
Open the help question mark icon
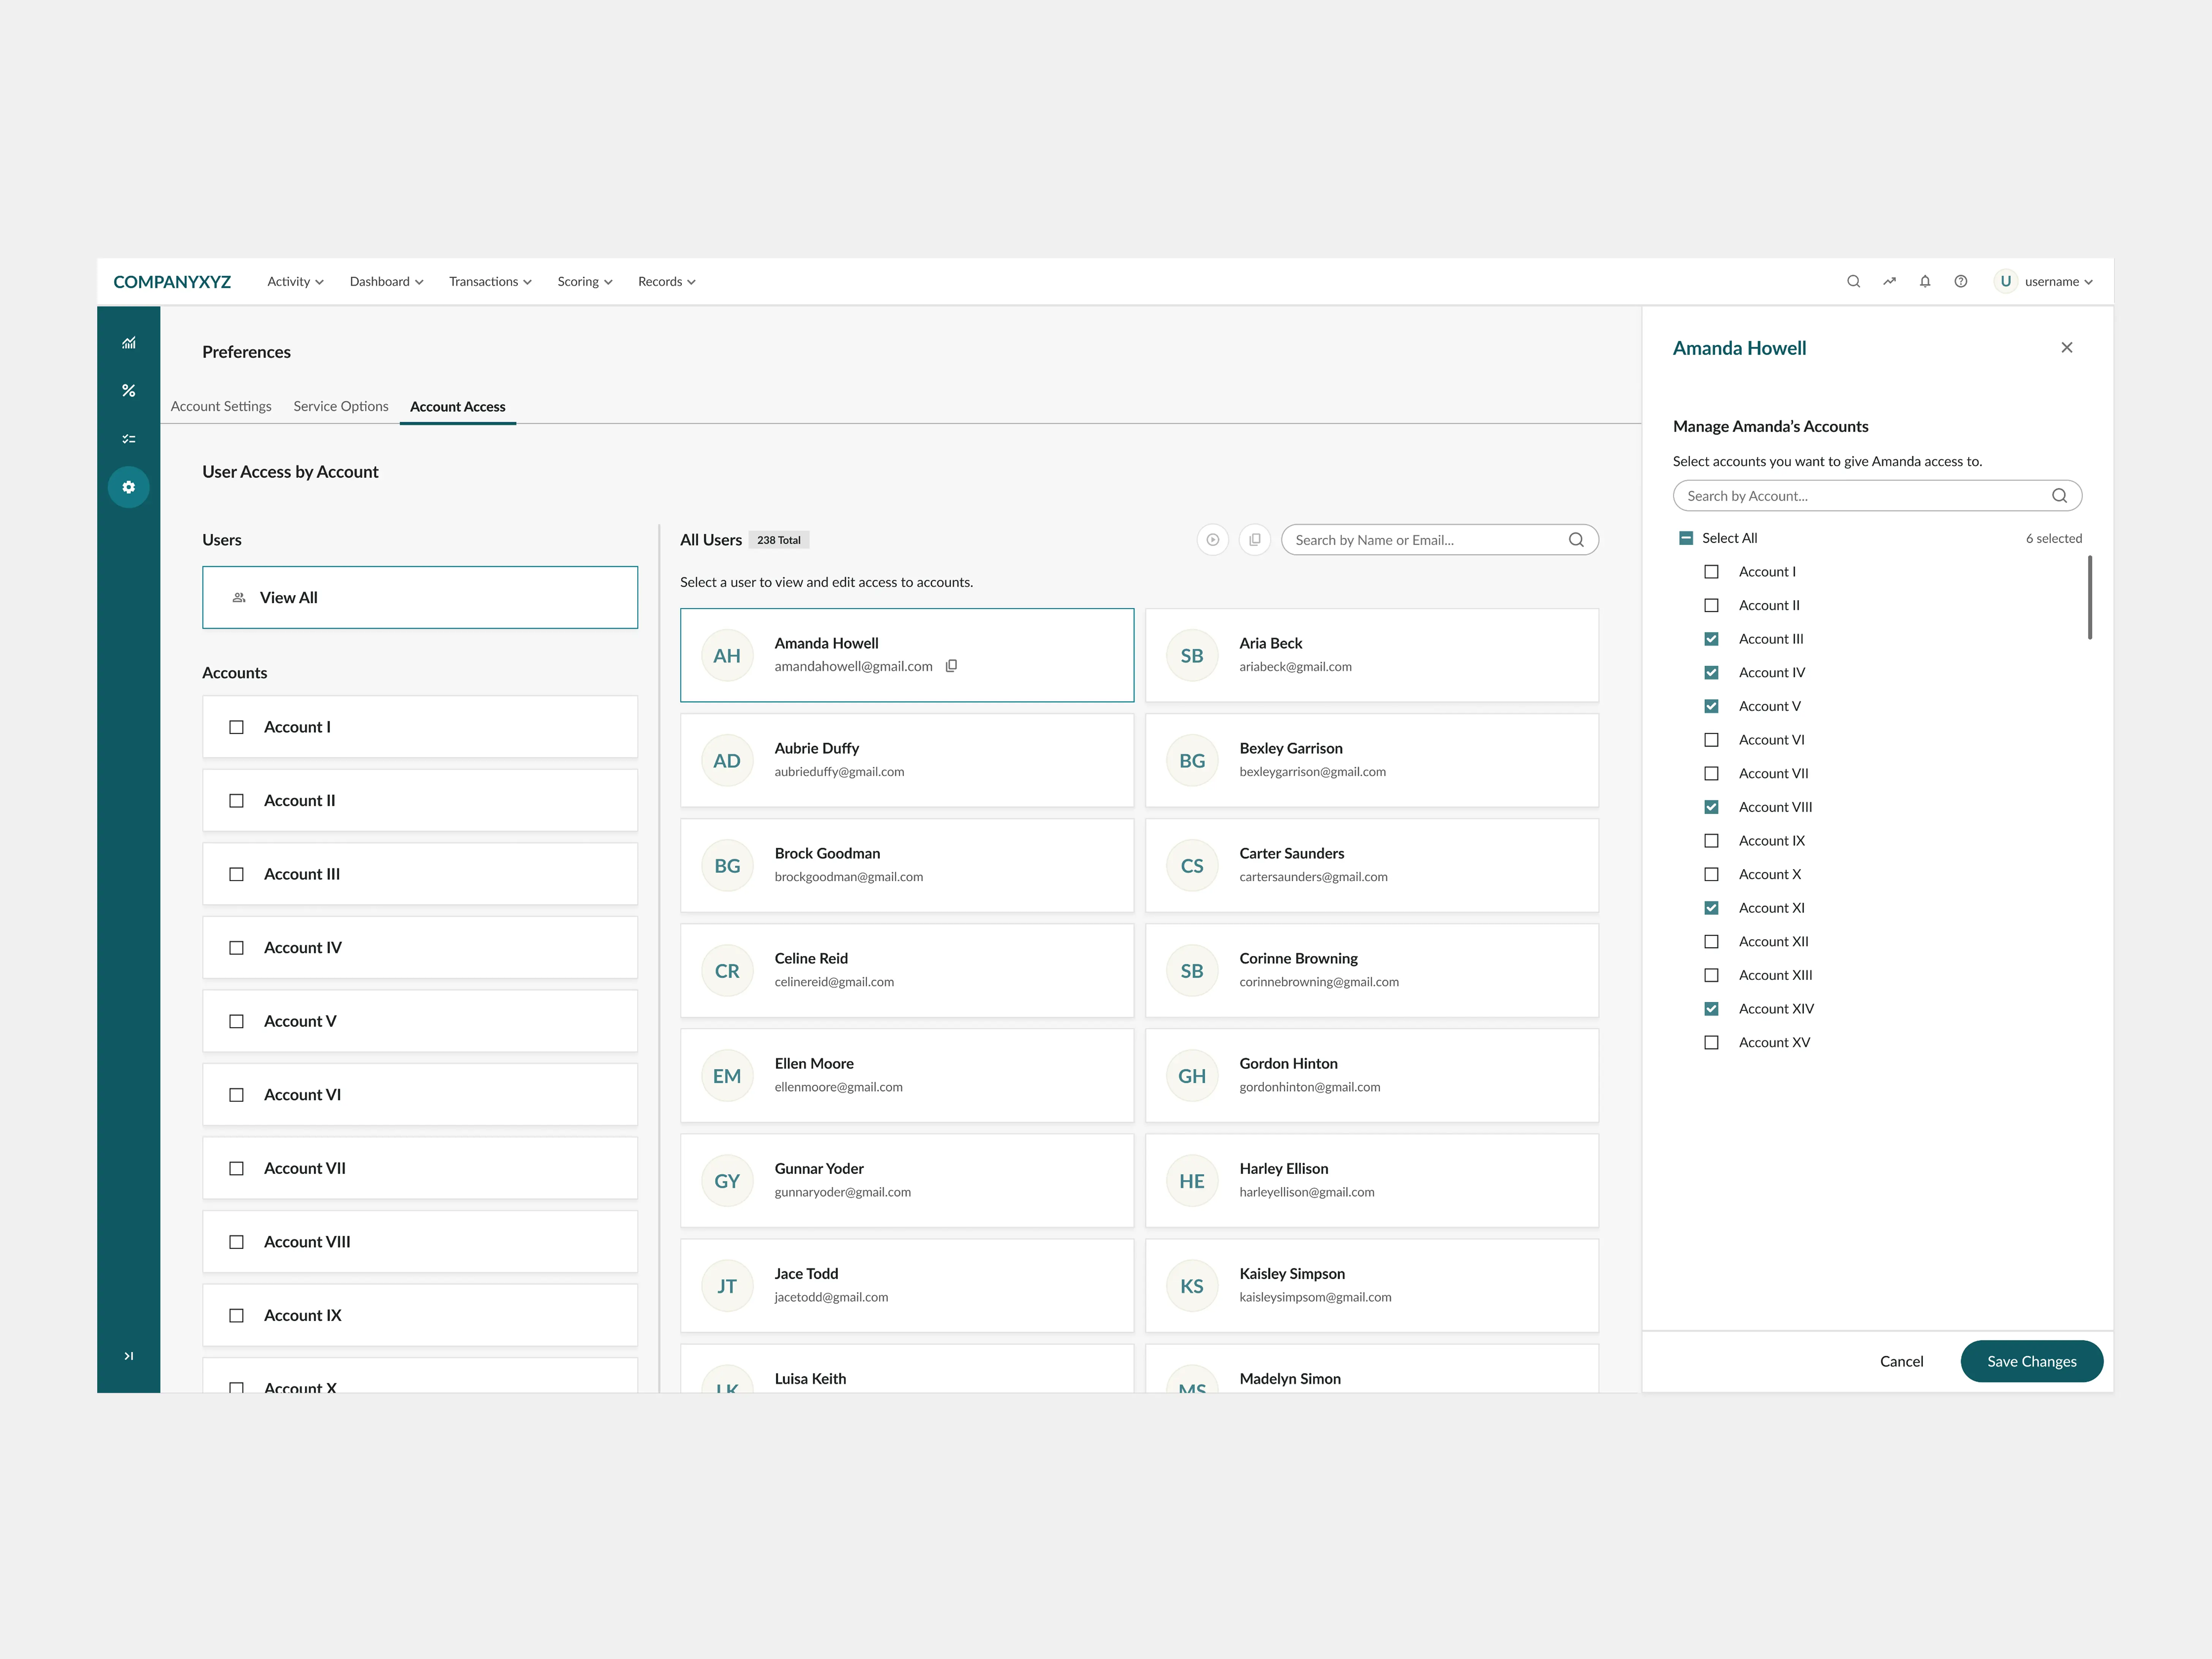pyautogui.click(x=1961, y=282)
